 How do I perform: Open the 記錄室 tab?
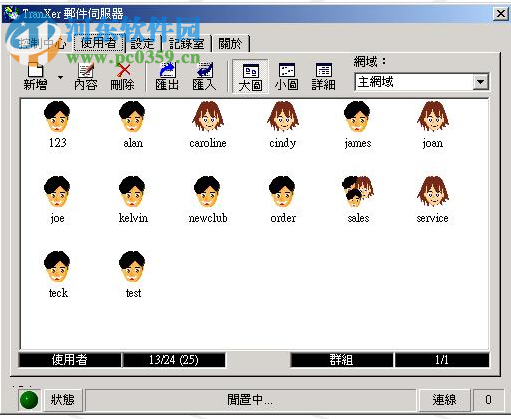[187, 44]
